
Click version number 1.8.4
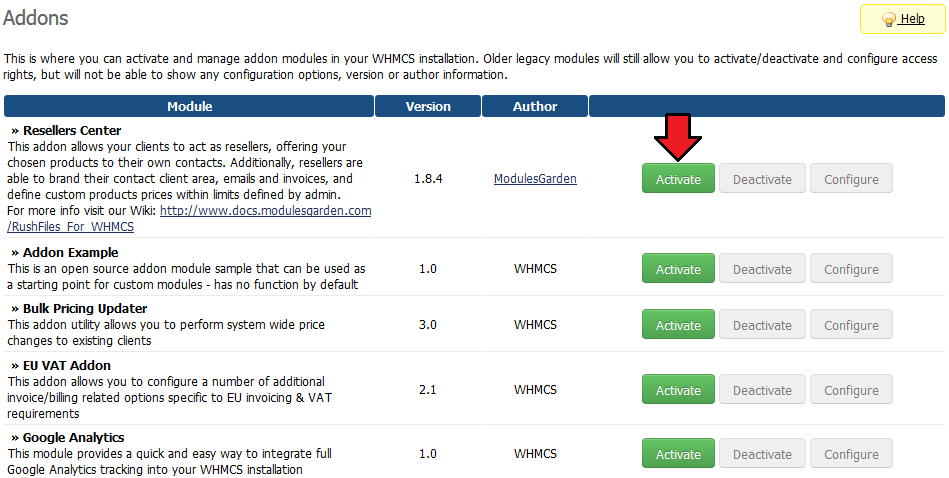(x=428, y=178)
